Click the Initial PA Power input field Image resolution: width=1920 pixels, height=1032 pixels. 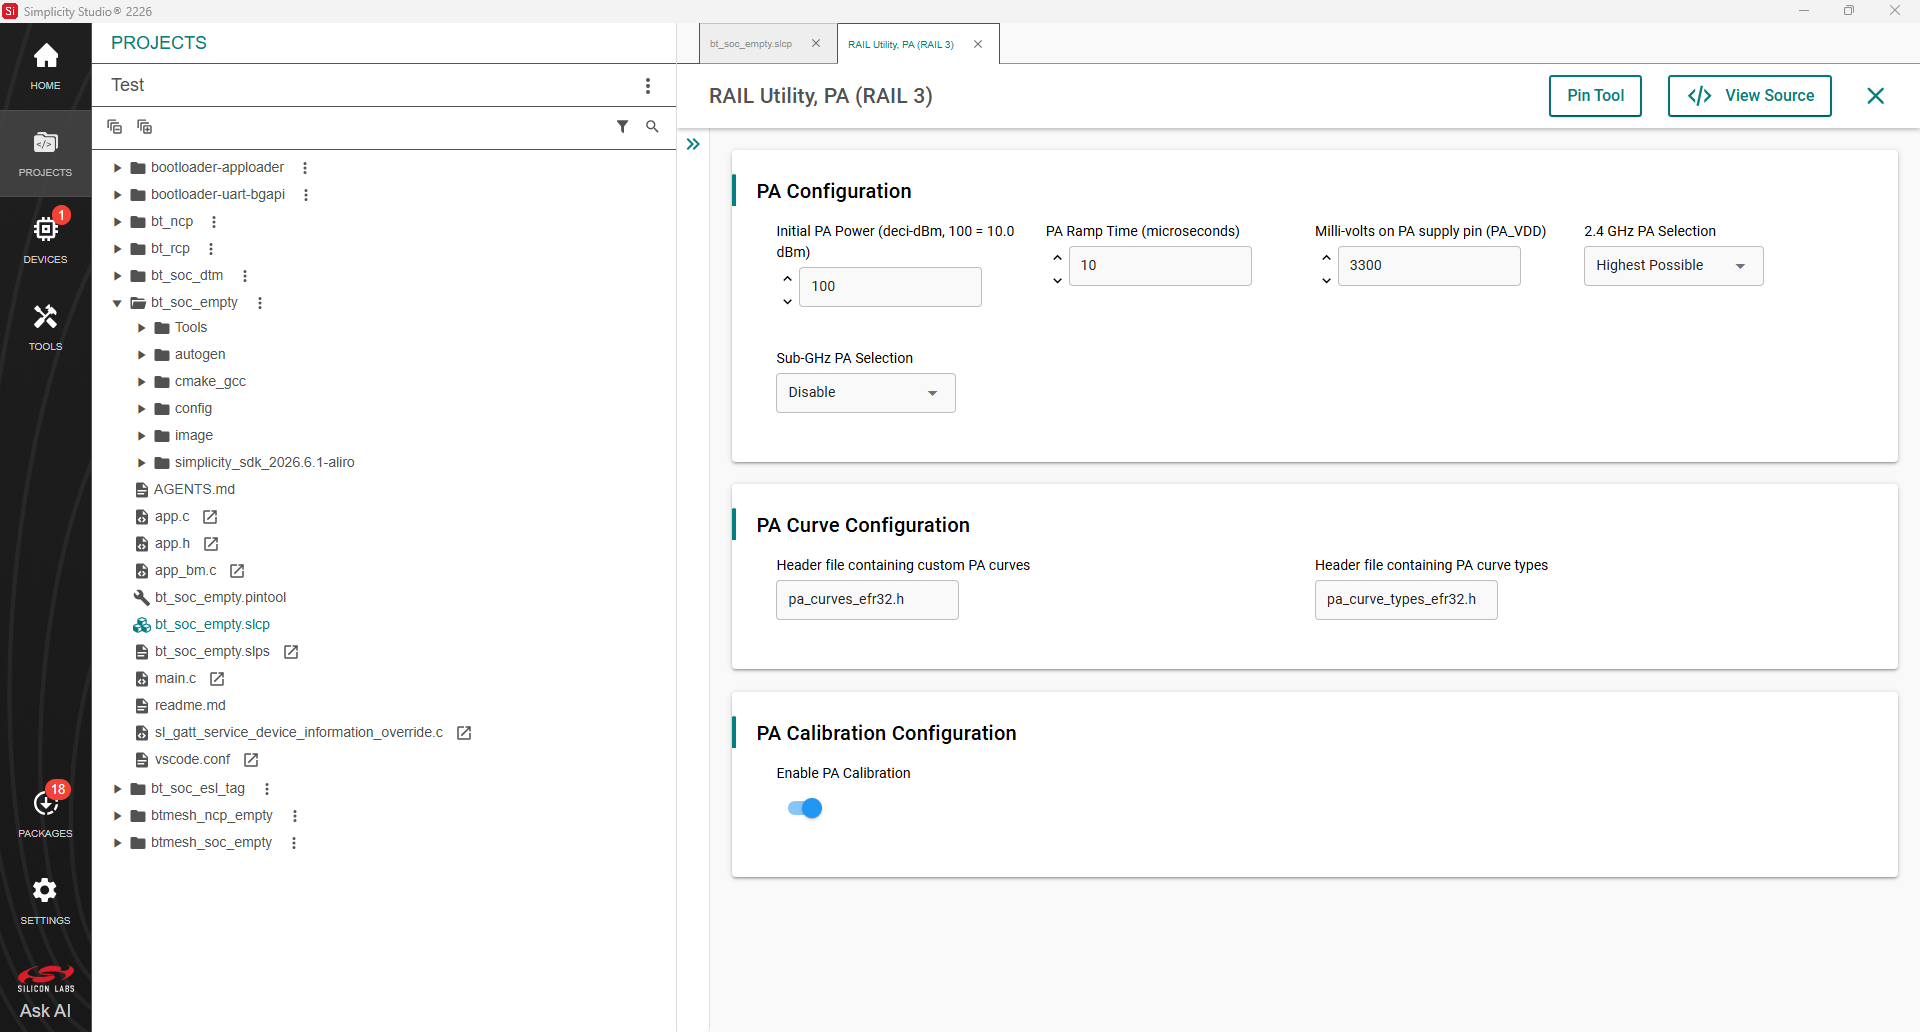click(890, 287)
